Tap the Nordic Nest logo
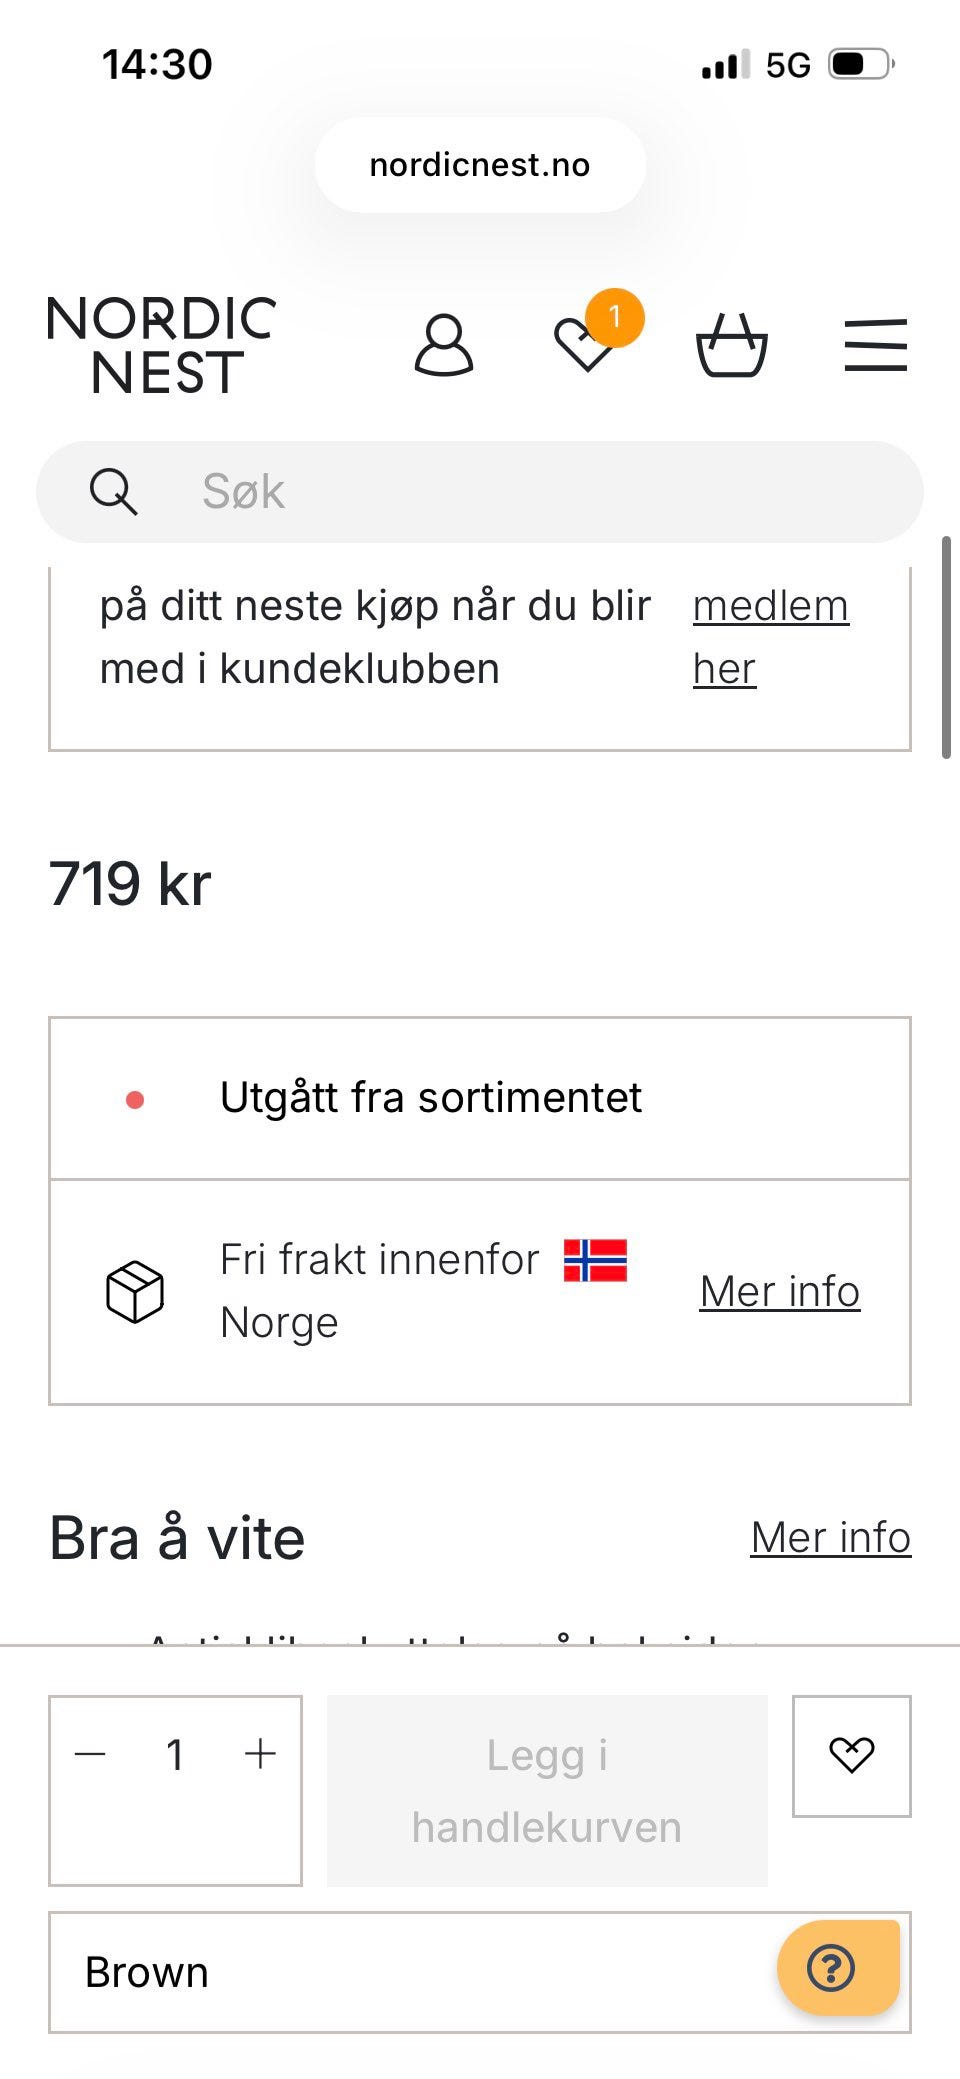 [161, 345]
